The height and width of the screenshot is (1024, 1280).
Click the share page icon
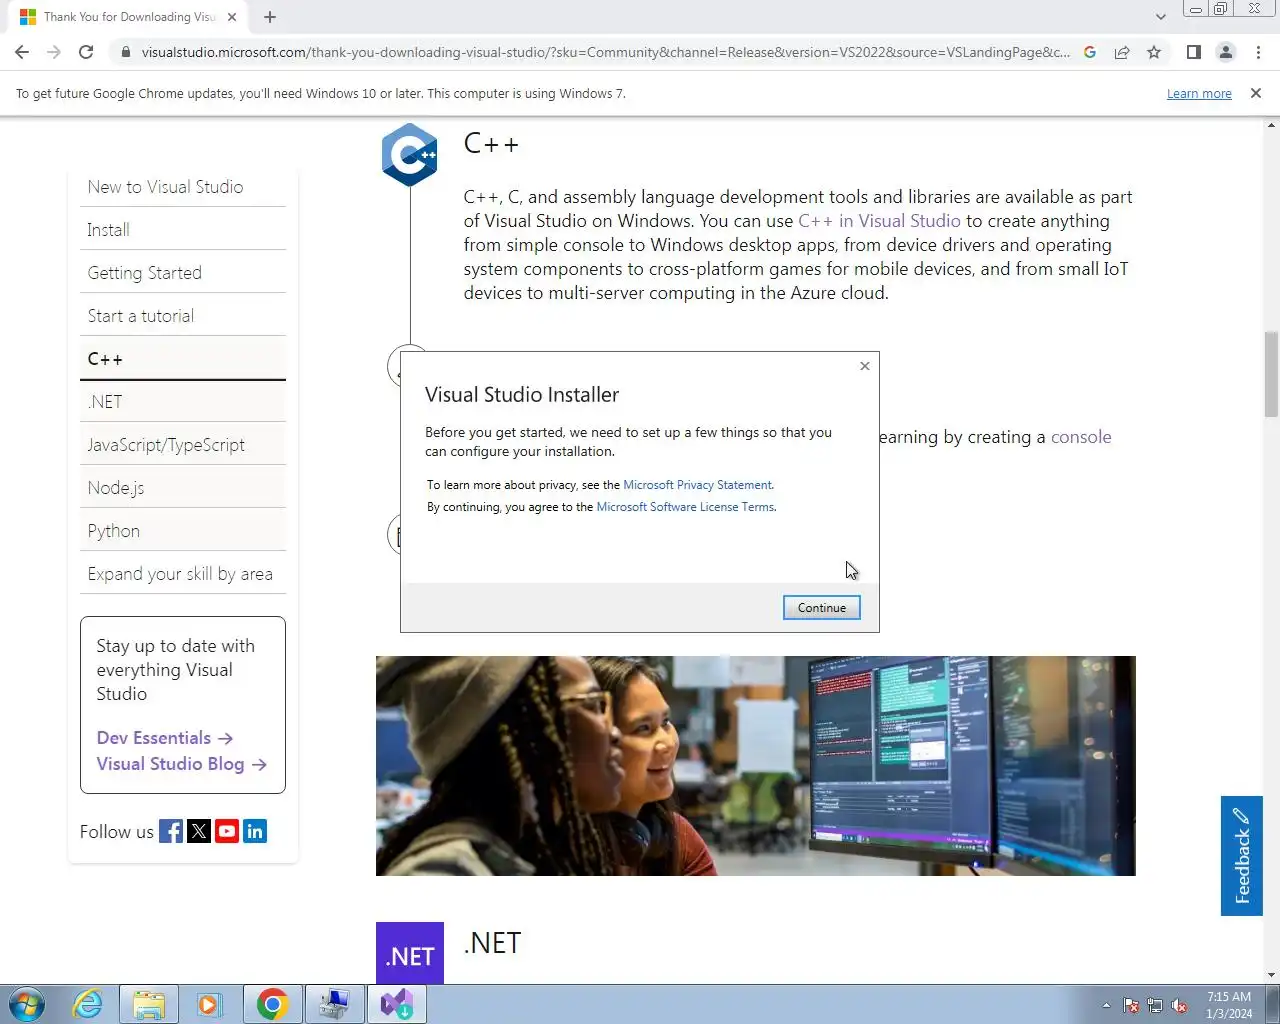[1122, 52]
